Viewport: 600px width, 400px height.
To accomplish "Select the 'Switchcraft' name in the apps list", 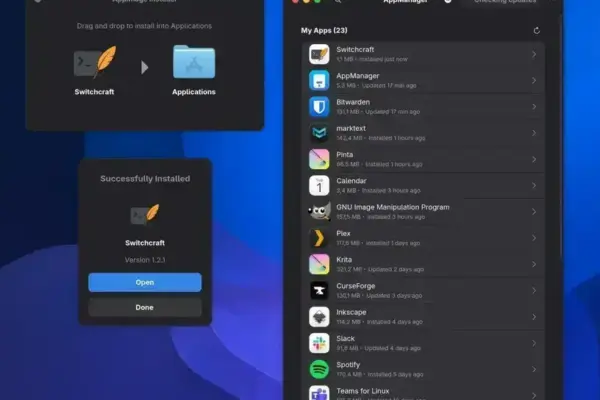I will [x=355, y=49].
